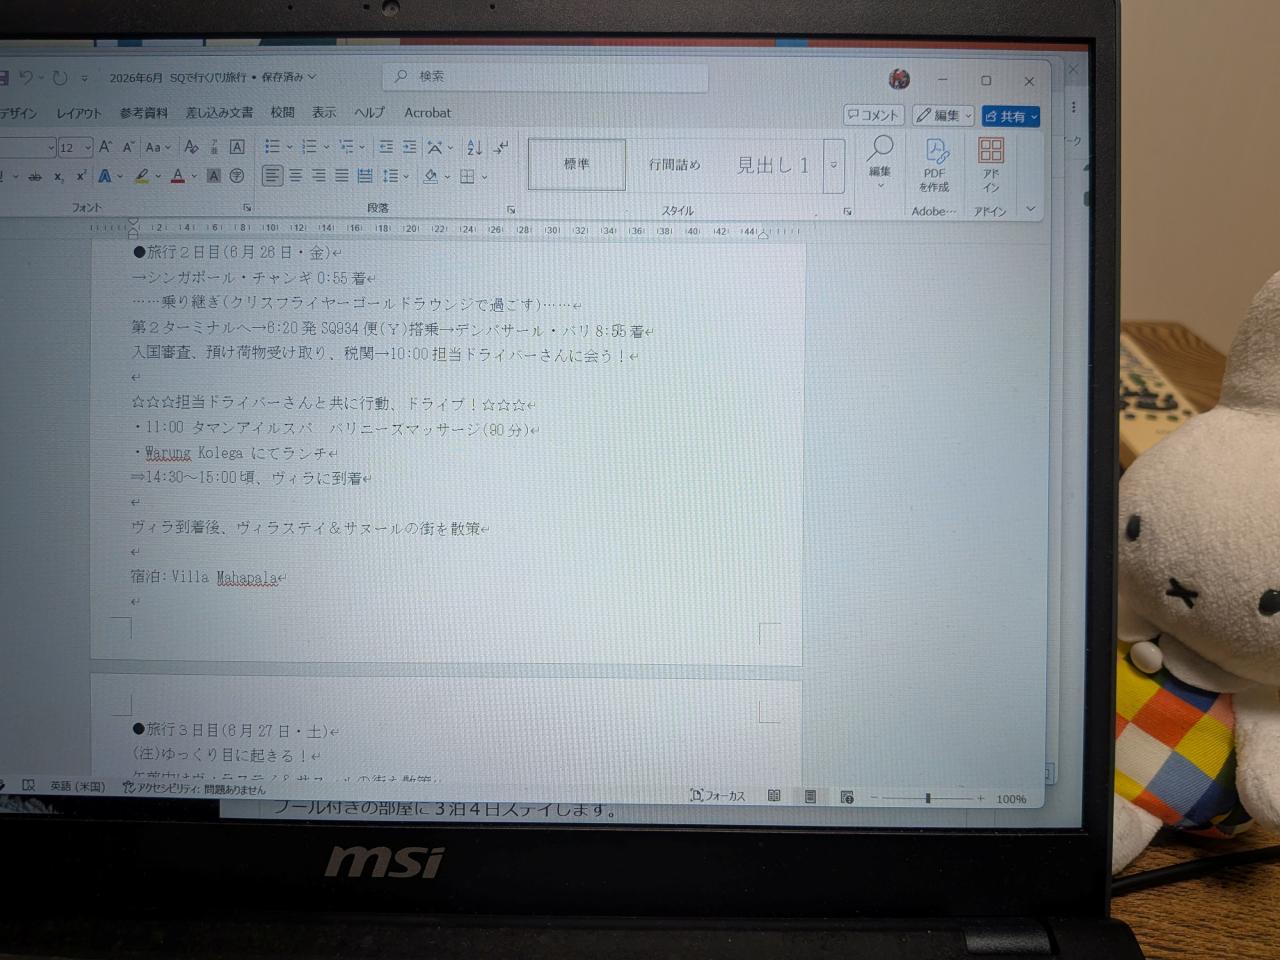Image resolution: width=1280 pixels, height=960 pixels.
Task: Switch to 表示 tab
Action: [x=324, y=113]
